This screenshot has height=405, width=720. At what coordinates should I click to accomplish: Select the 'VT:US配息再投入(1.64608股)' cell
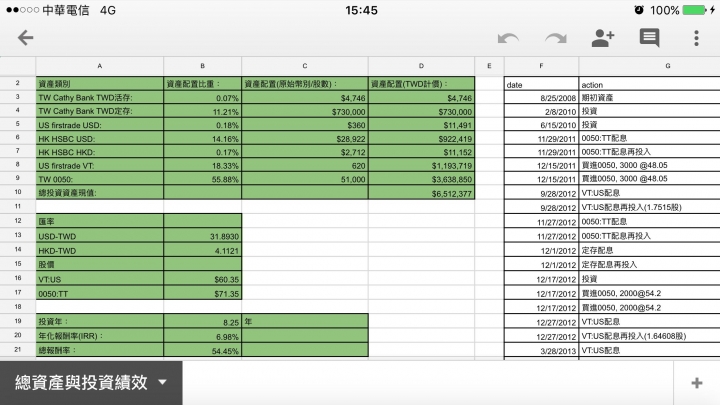649,336
